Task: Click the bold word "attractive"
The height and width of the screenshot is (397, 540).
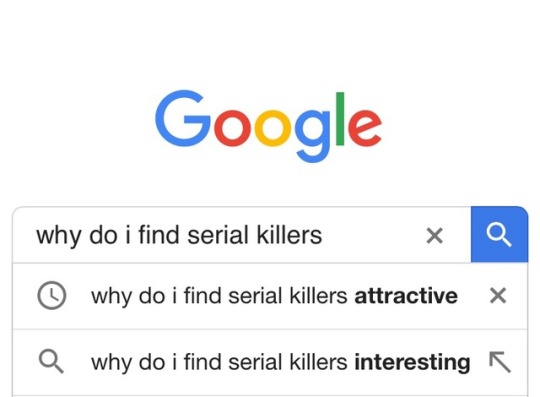Action: tap(406, 296)
